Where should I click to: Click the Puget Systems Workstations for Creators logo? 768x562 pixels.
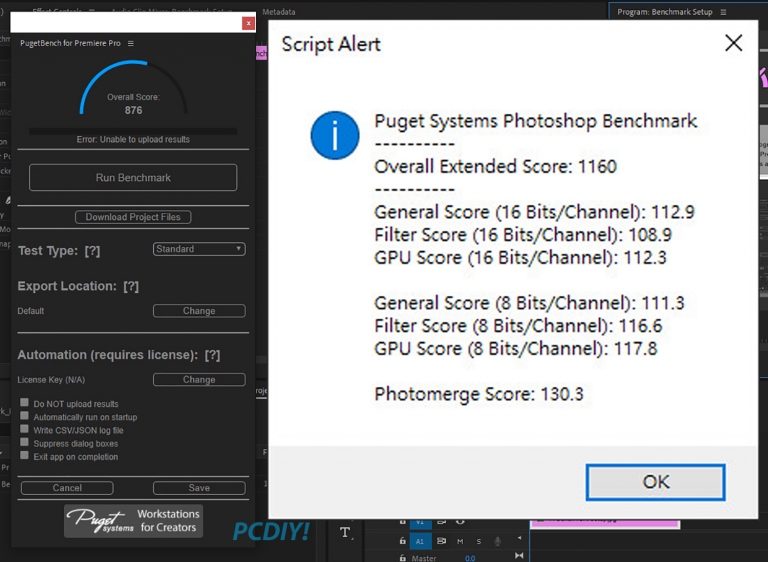click(x=133, y=521)
